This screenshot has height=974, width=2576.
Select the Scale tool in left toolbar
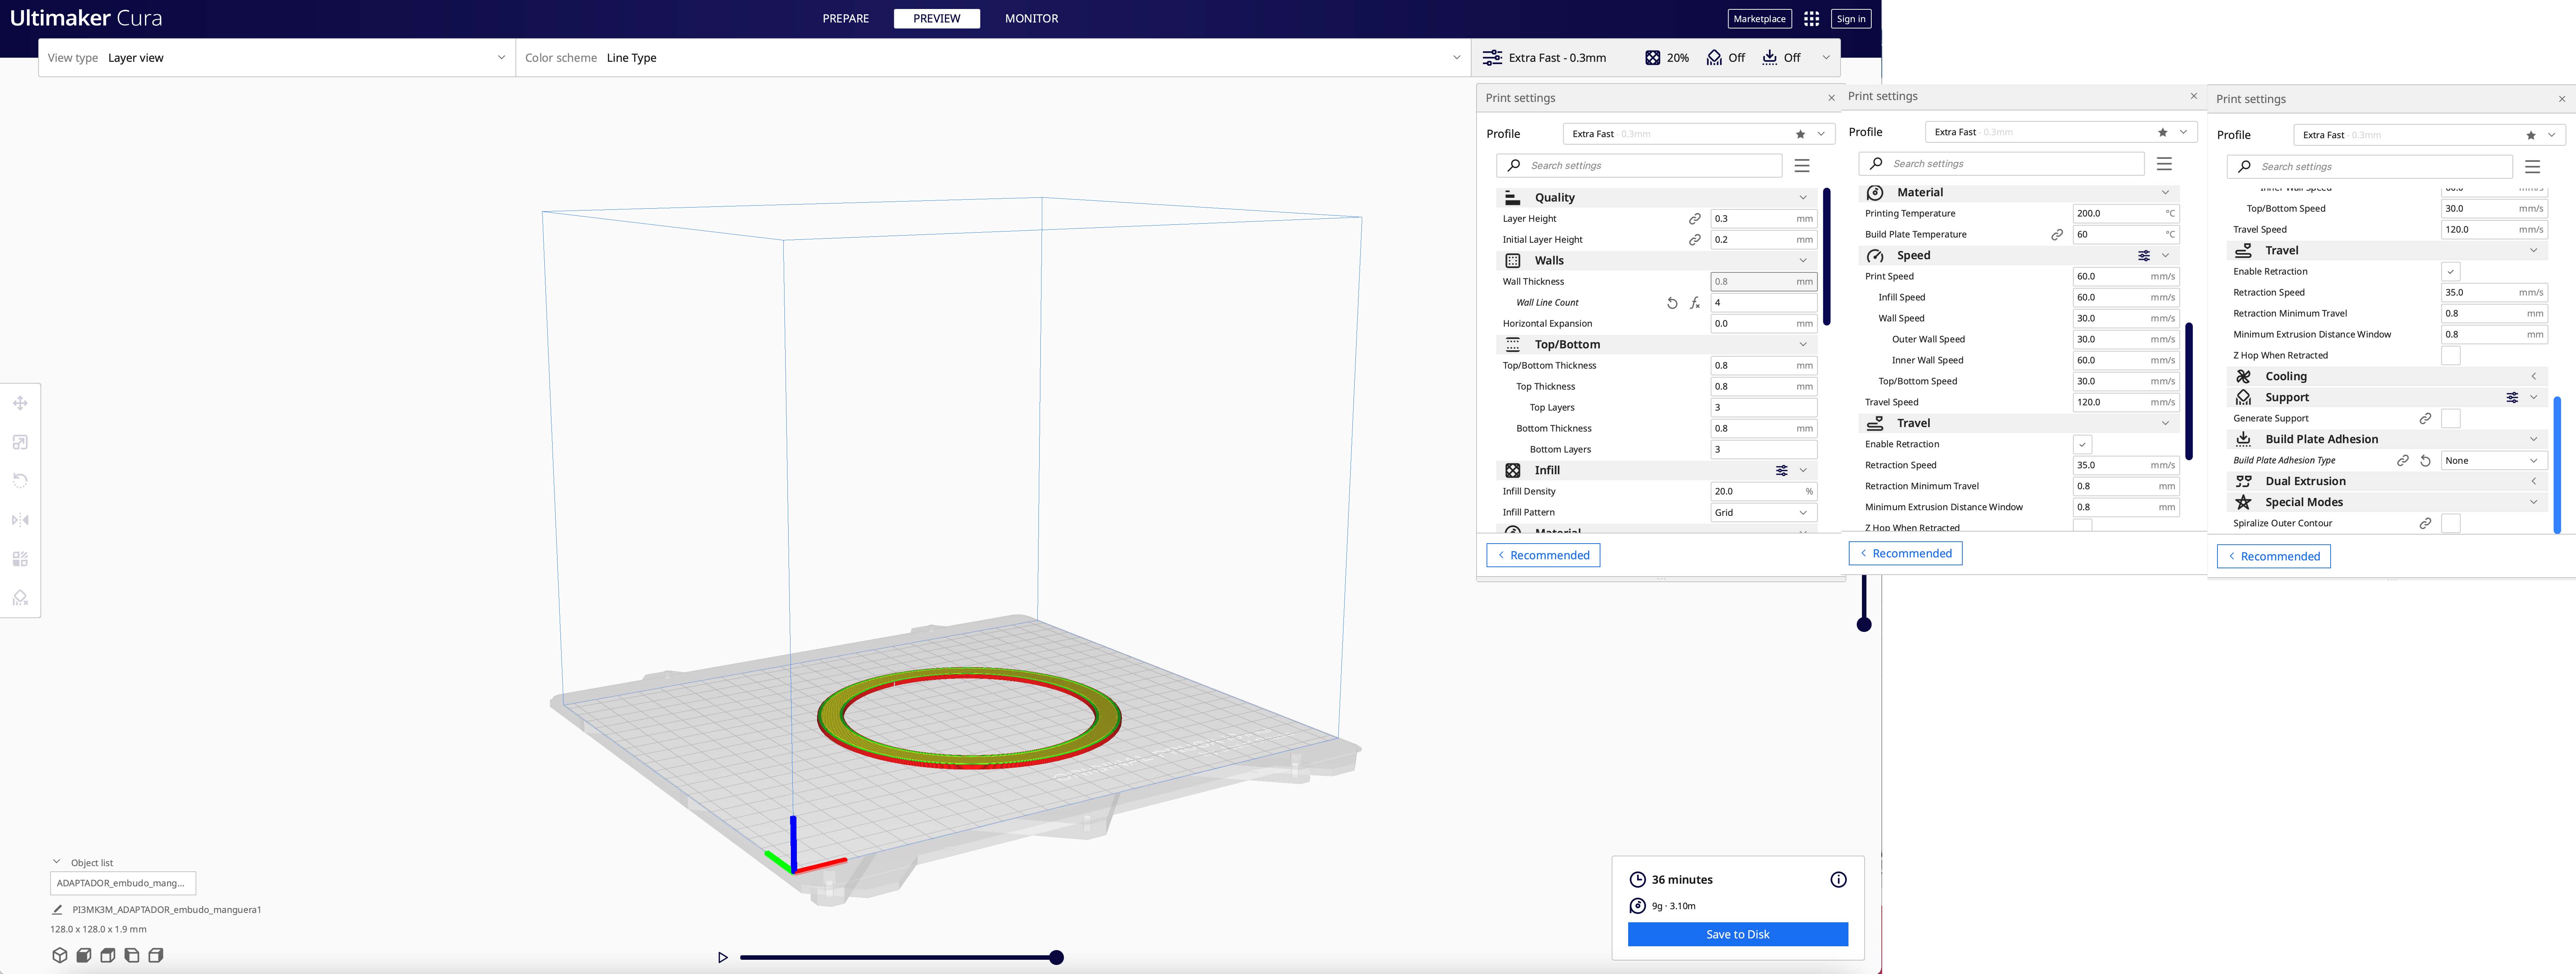pyautogui.click(x=20, y=442)
